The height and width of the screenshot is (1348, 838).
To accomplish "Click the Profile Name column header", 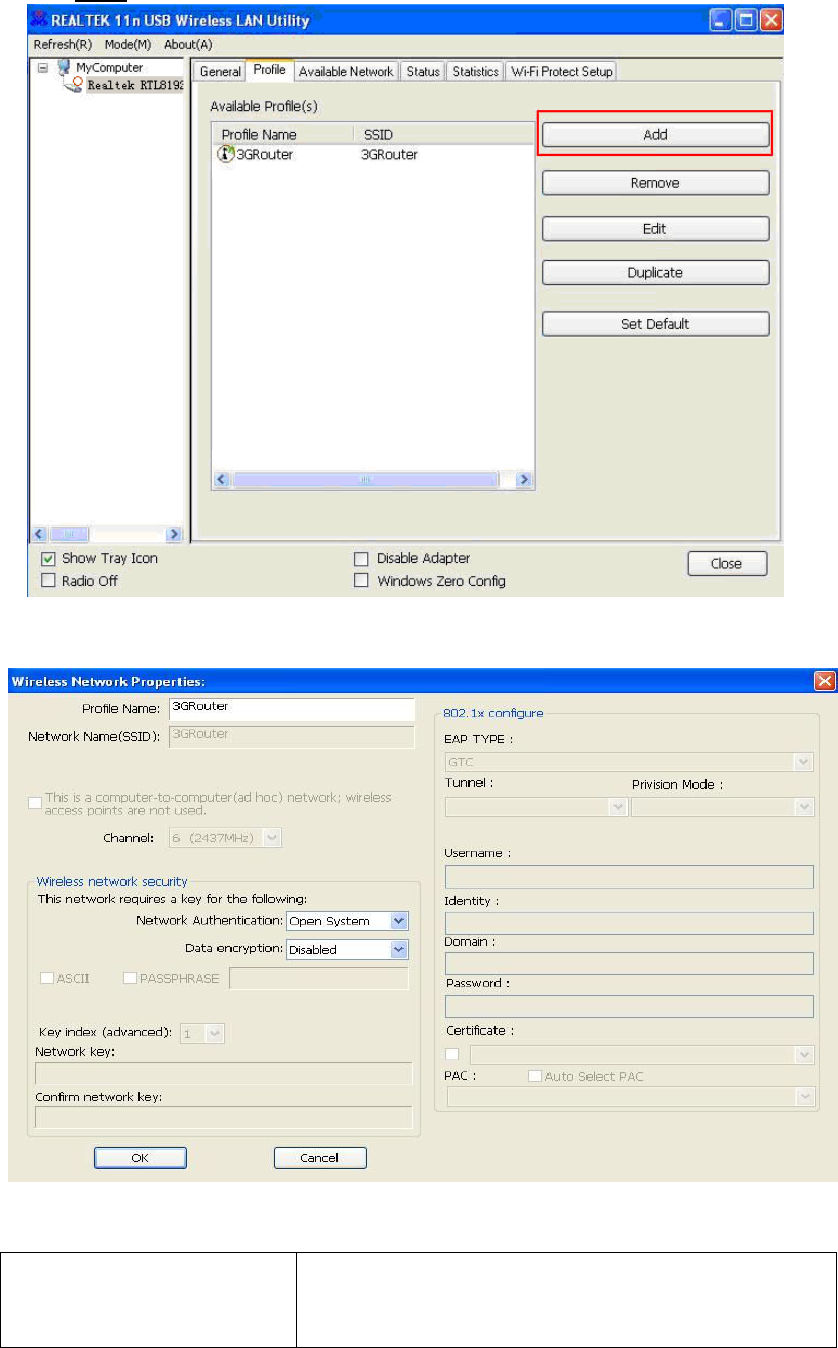I will [x=282, y=134].
